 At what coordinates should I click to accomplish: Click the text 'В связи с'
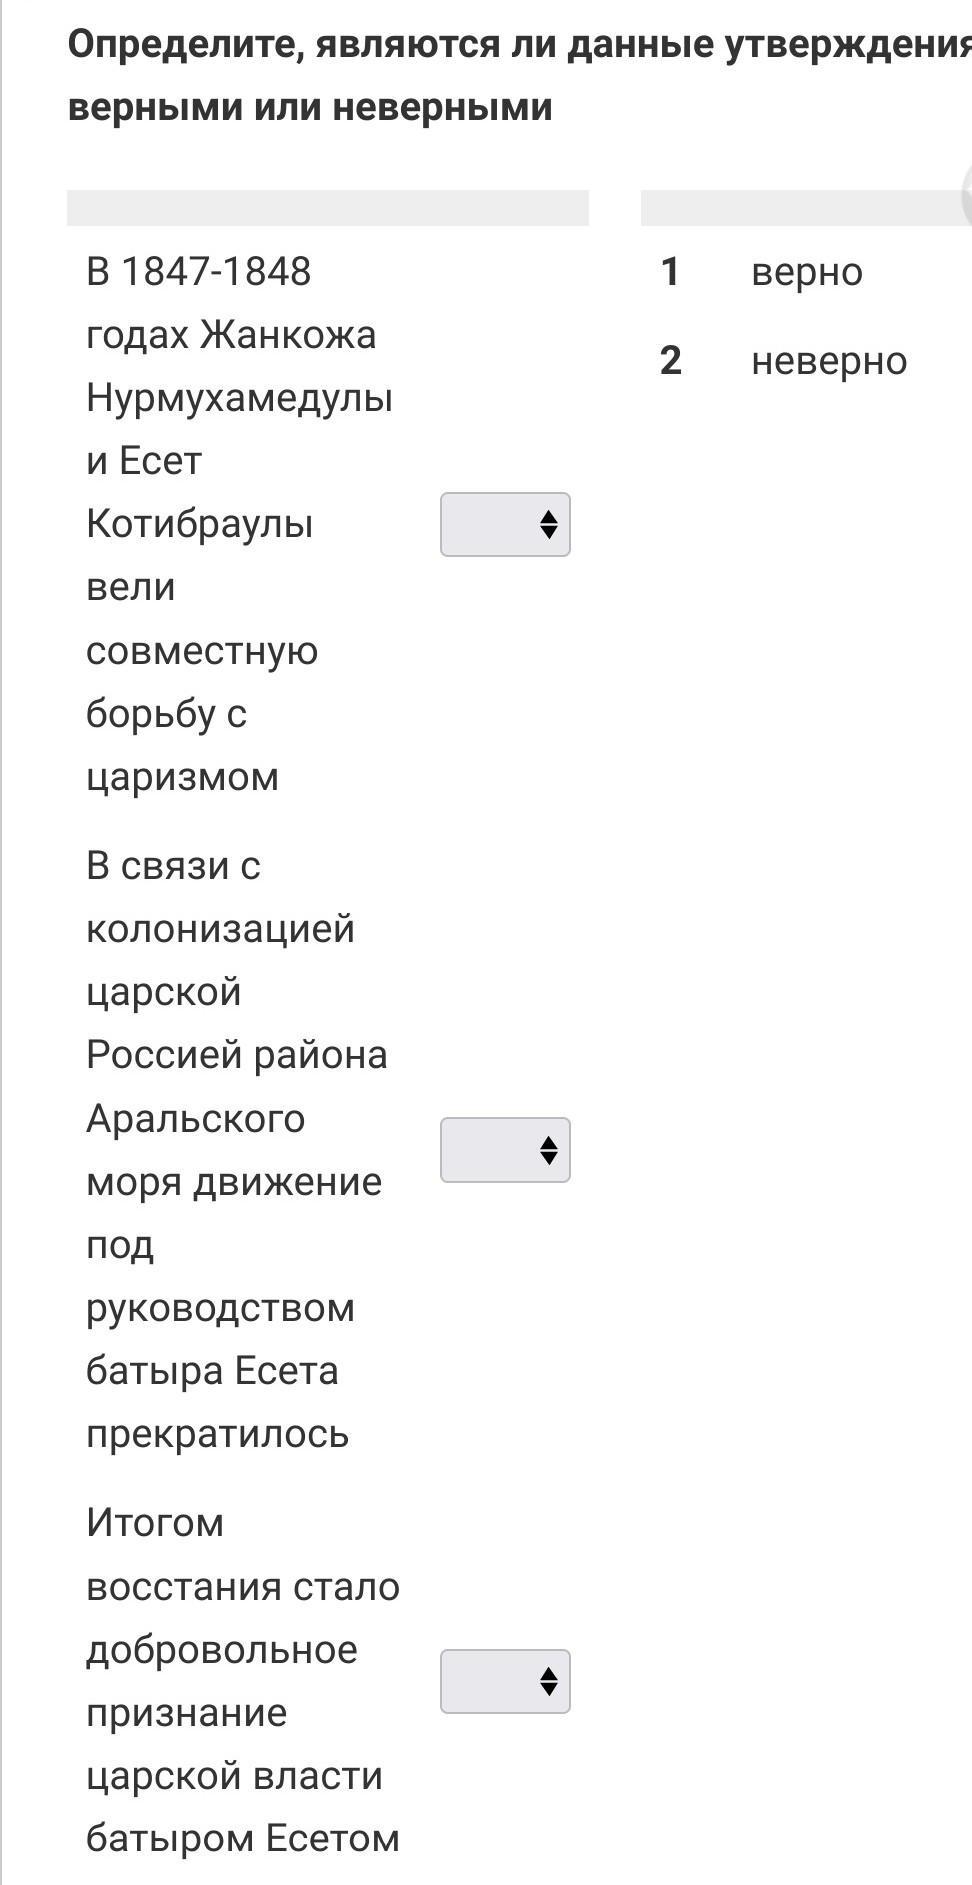[x=173, y=866]
